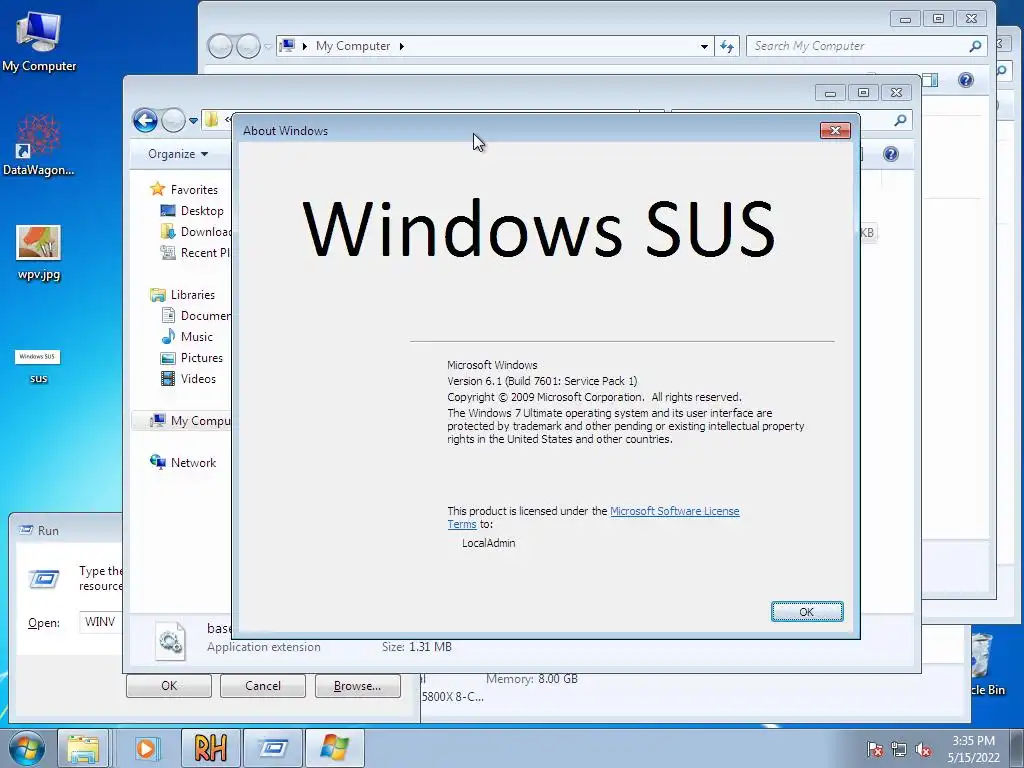The height and width of the screenshot is (768, 1024).
Task: Open Windows Explorer from taskbar
Action: click(84, 748)
